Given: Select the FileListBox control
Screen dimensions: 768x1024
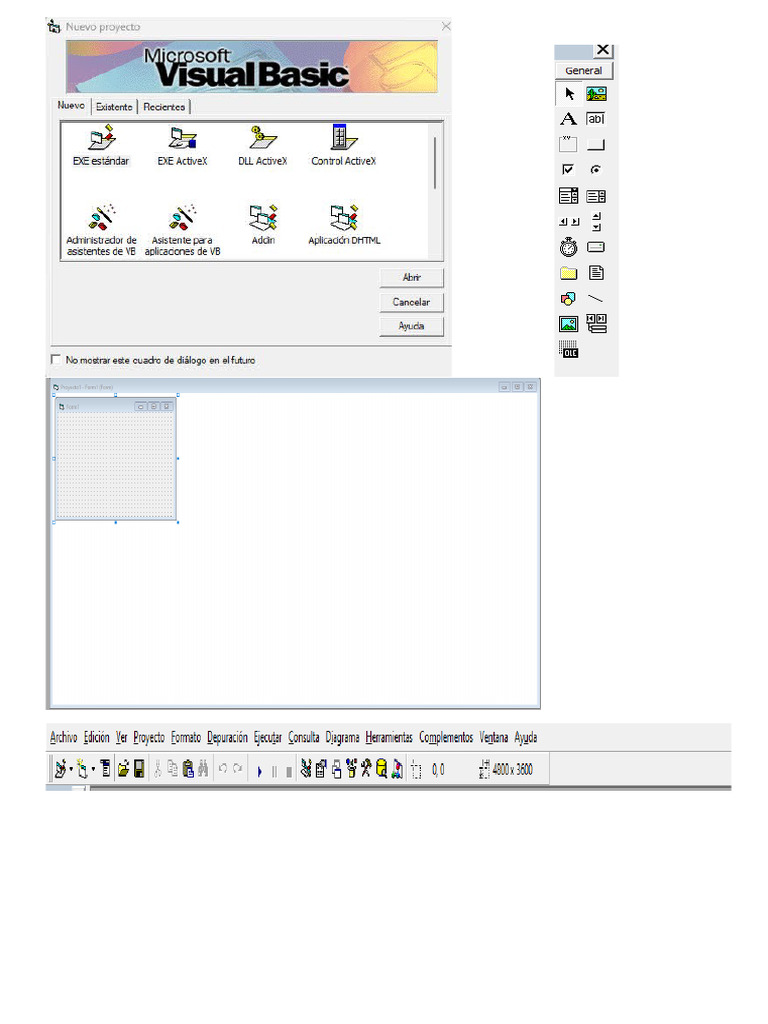Looking at the screenshot, I should point(596,273).
